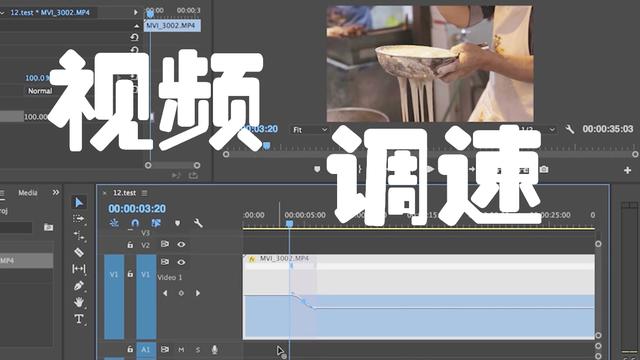Lock the A1 audio track
The height and width of the screenshot is (360, 640).
point(130,349)
